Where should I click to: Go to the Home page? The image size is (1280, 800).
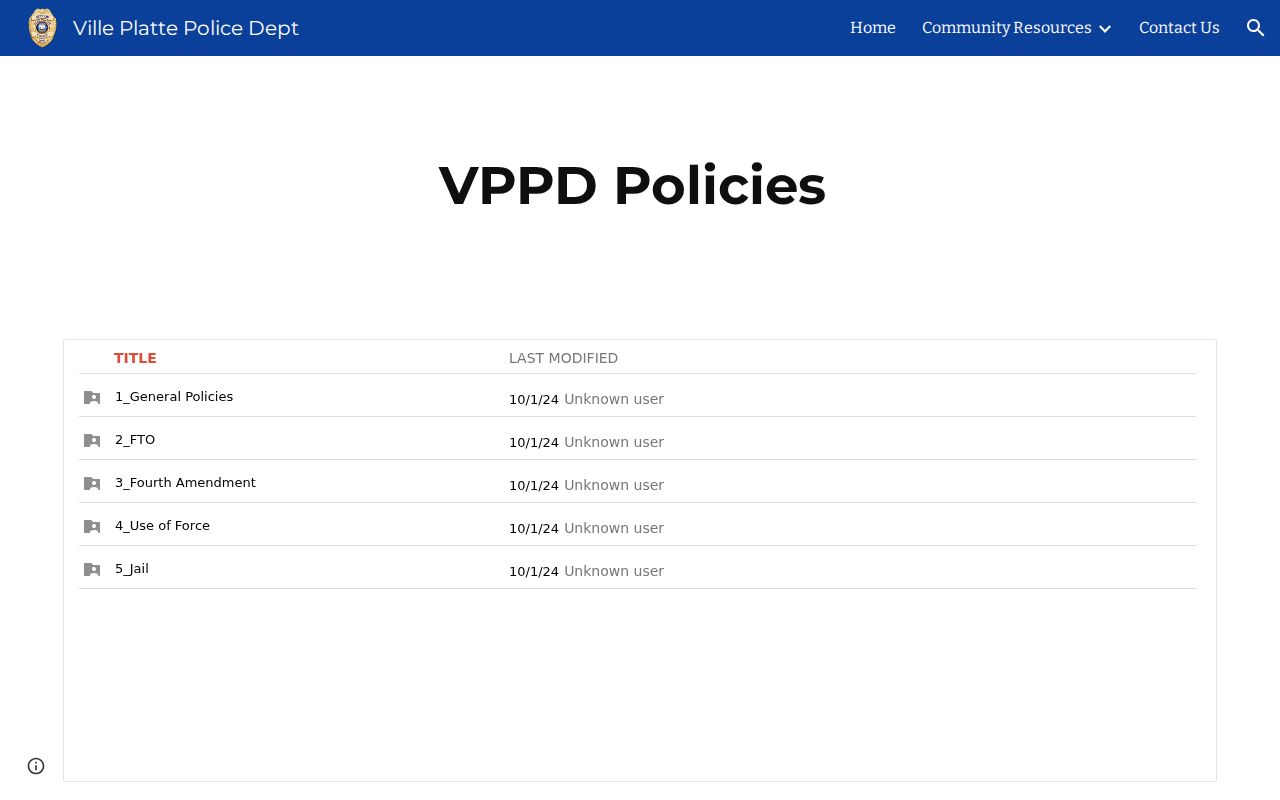click(x=873, y=28)
